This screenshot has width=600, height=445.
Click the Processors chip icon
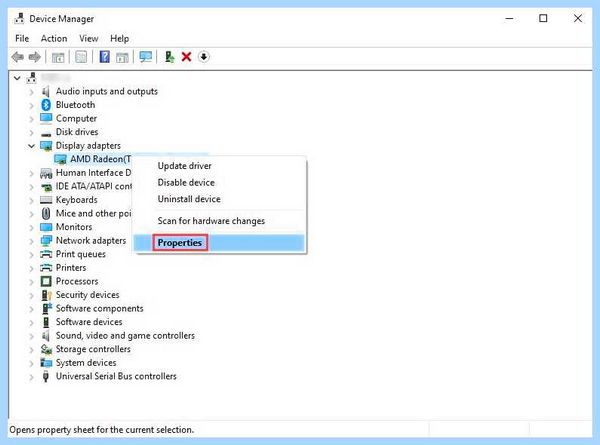point(46,281)
